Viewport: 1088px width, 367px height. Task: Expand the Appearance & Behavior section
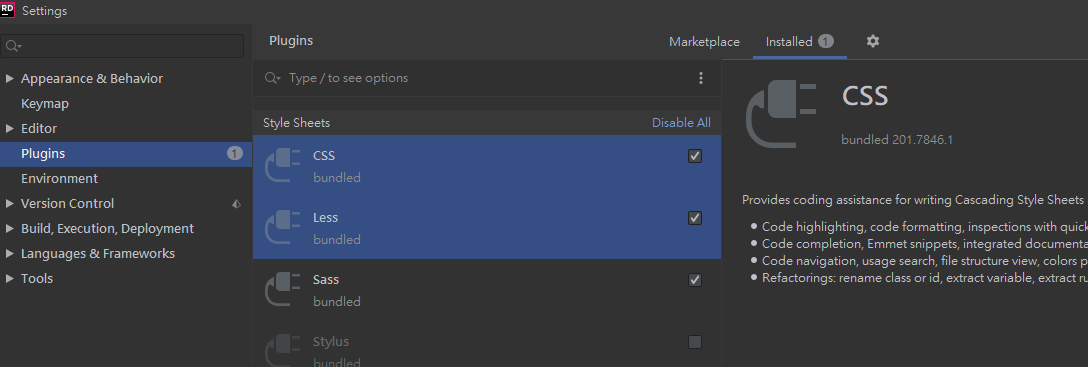(x=10, y=78)
